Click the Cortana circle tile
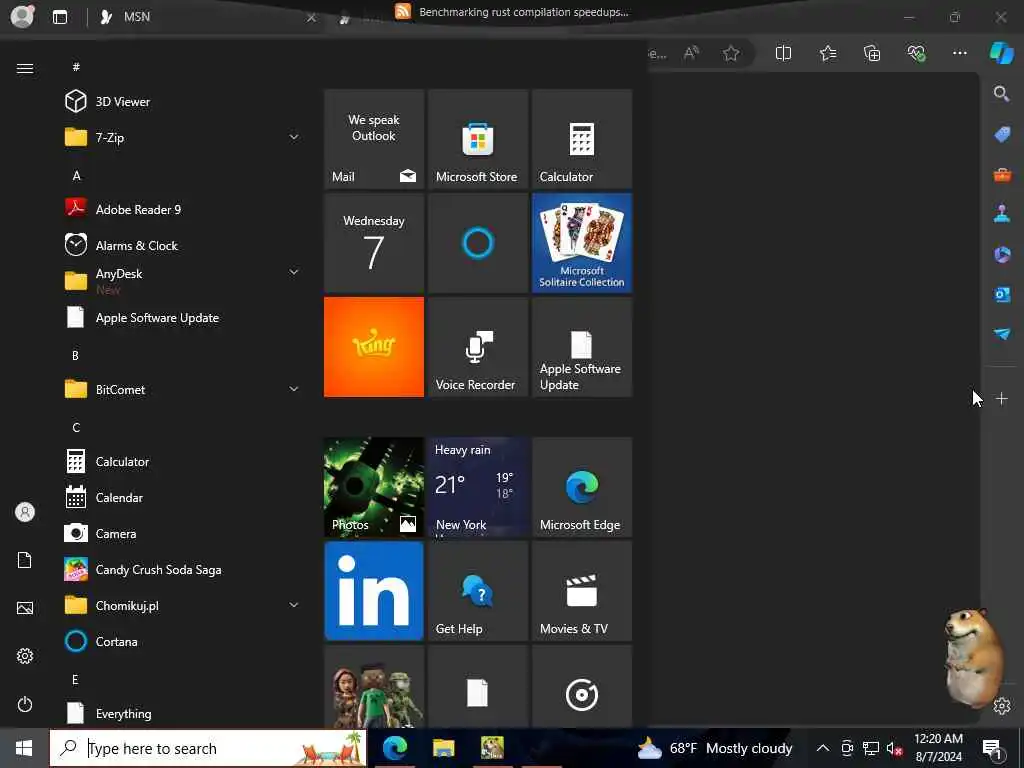Image resolution: width=1024 pixels, height=768 pixels. point(477,243)
